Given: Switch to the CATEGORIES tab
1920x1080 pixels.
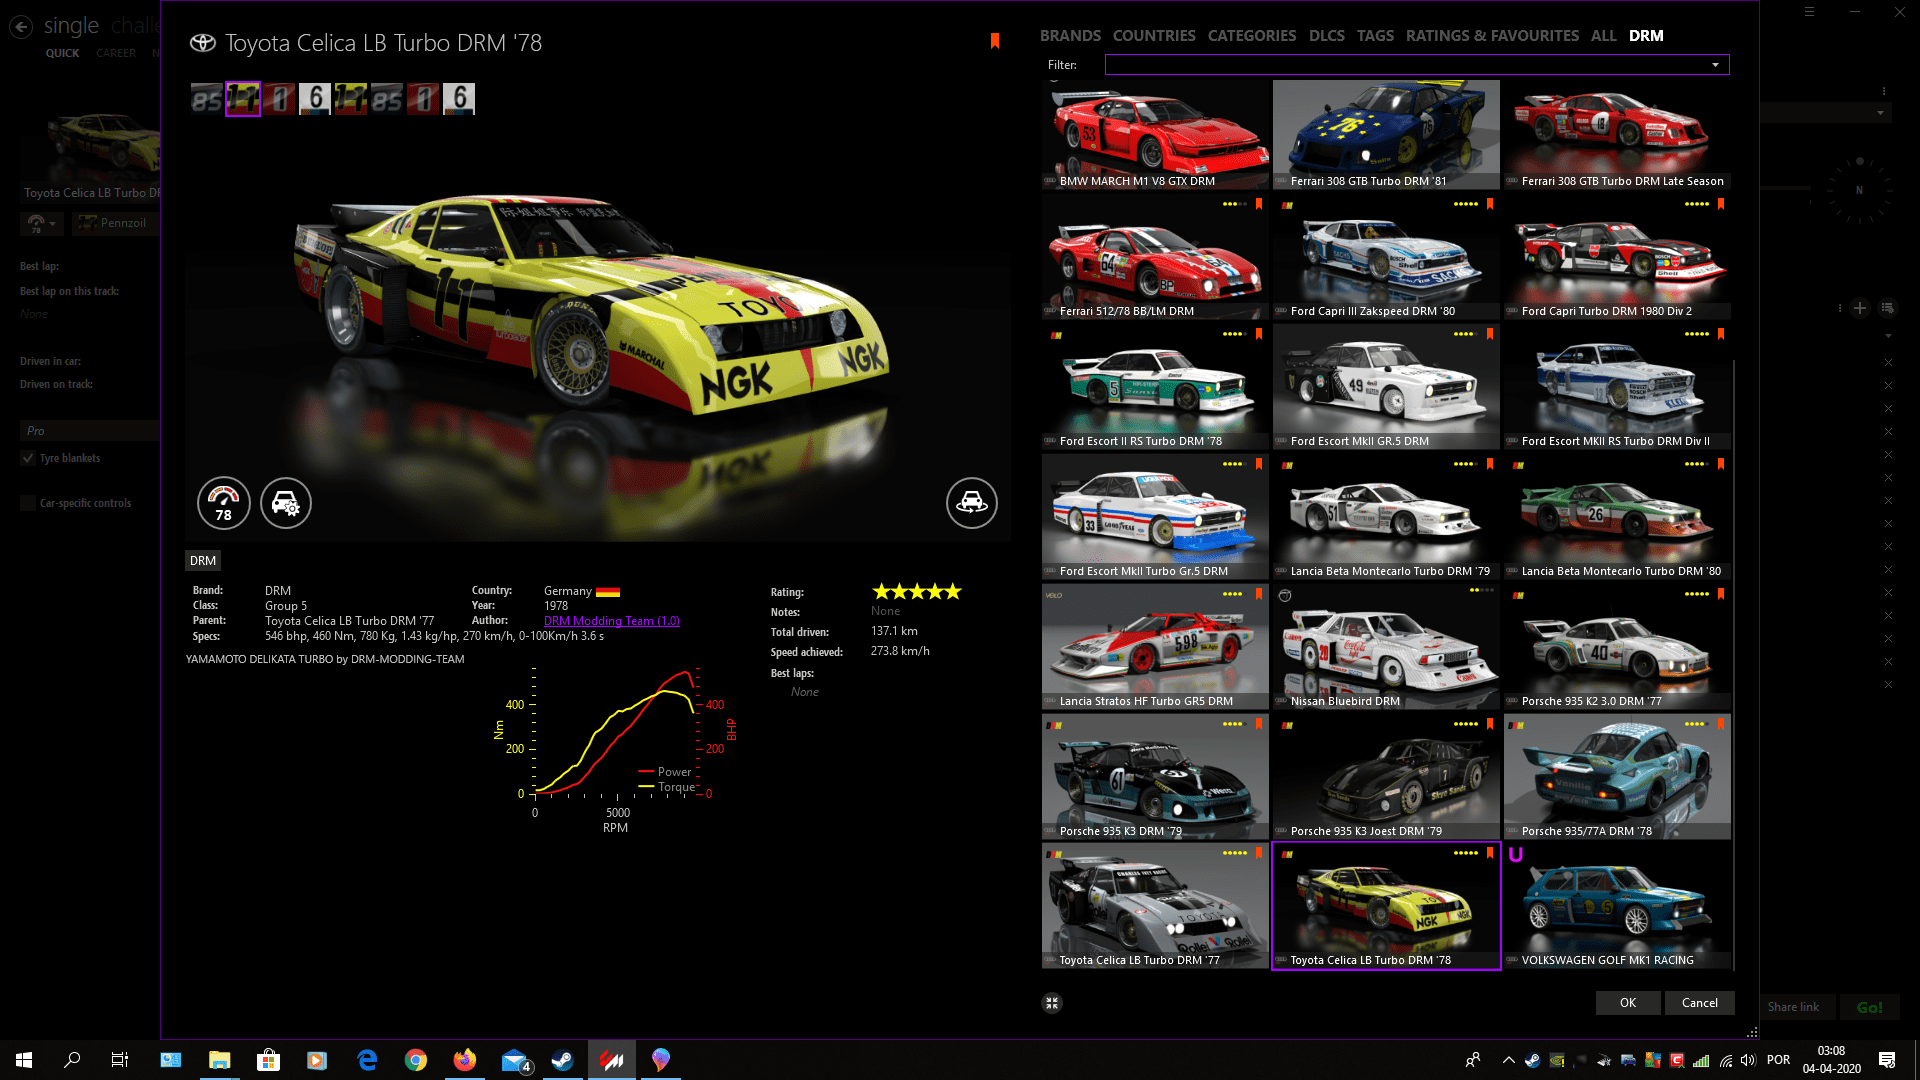Looking at the screenshot, I should click(1252, 36).
